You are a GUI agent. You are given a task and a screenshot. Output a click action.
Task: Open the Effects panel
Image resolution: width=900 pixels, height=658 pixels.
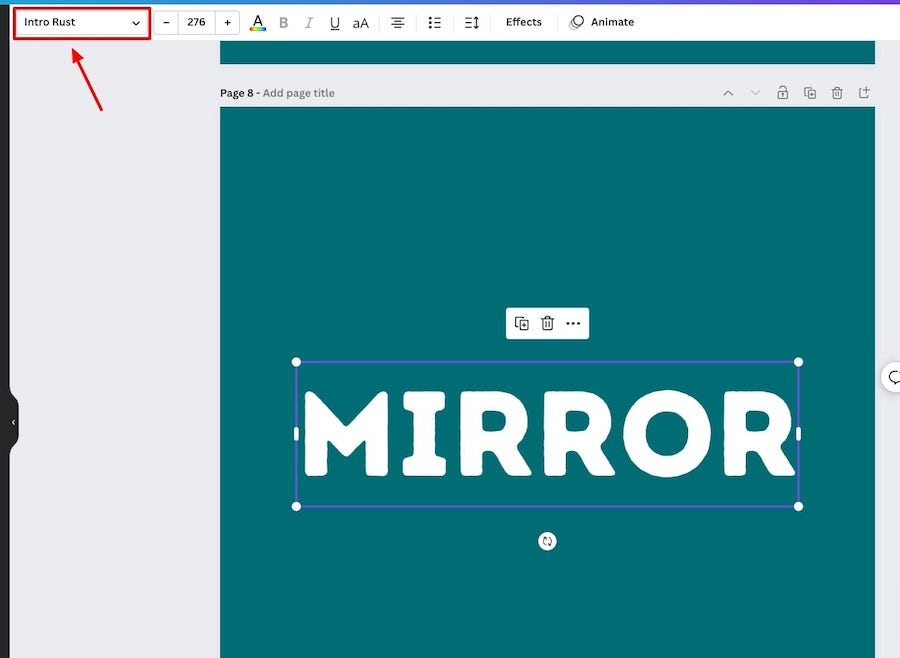(523, 22)
